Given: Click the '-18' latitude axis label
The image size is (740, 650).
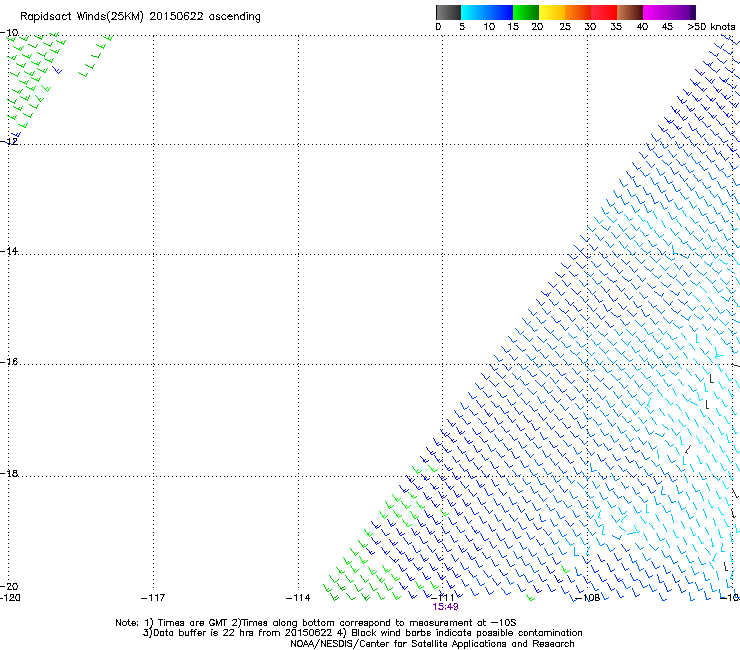Looking at the screenshot, I should click(x=9, y=473).
